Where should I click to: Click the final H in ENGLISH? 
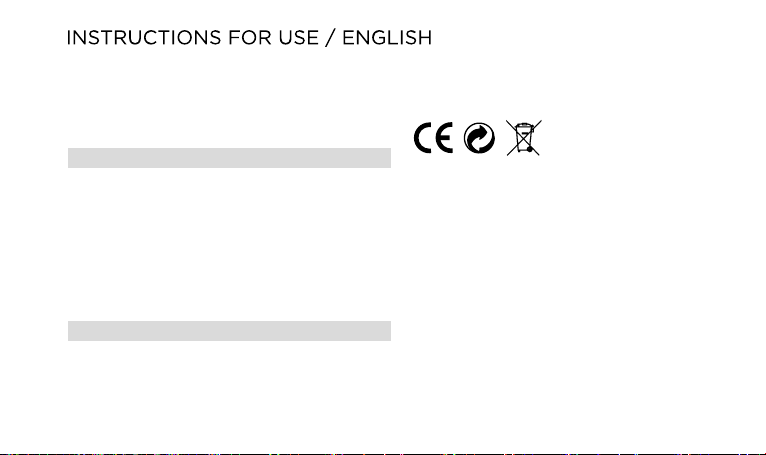coord(426,38)
